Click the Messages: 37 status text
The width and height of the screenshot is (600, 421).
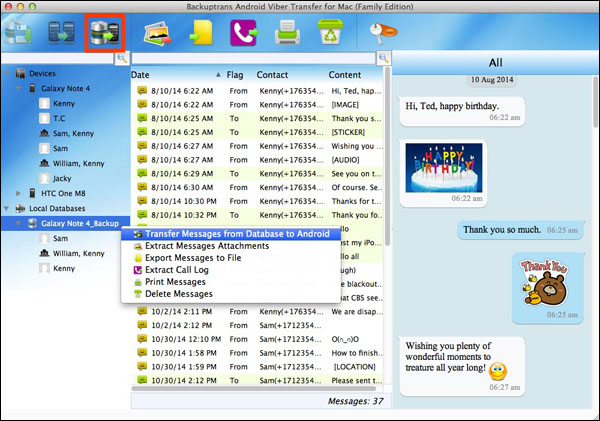pyautogui.click(x=355, y=401)
